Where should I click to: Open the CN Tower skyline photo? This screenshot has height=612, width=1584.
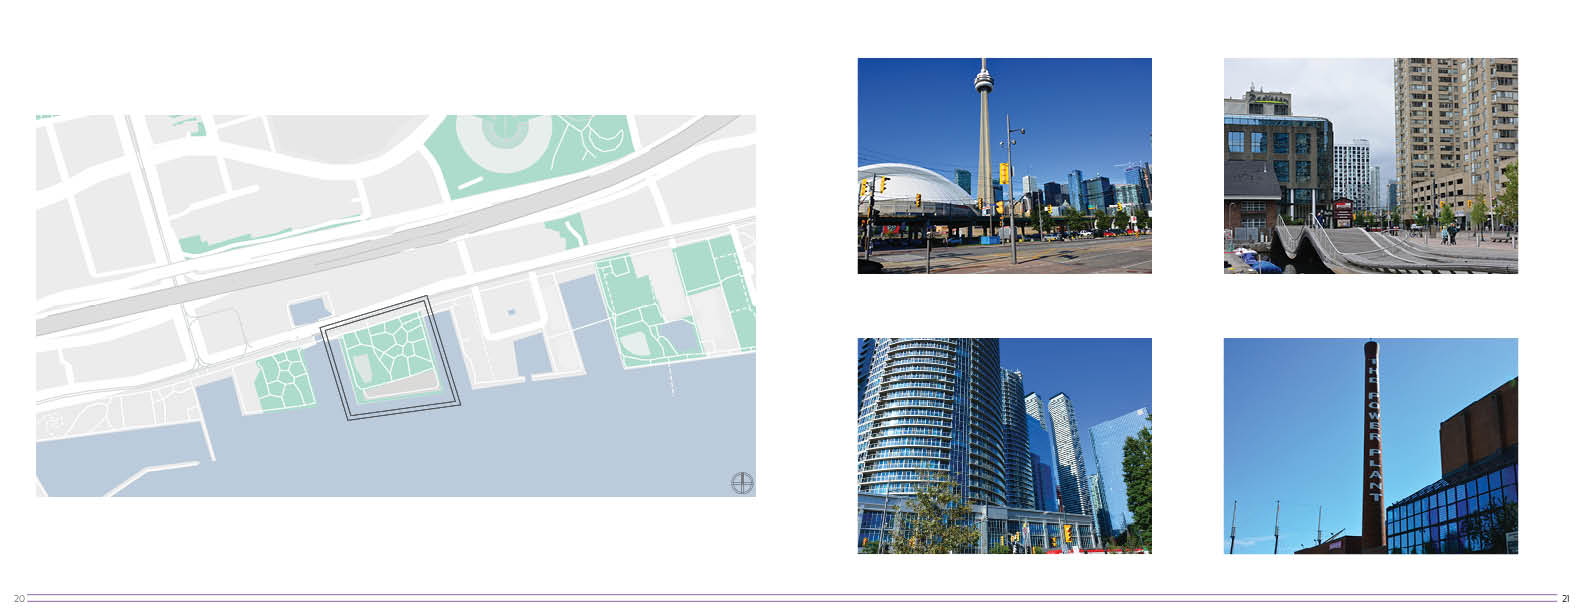click(1004, 166)
